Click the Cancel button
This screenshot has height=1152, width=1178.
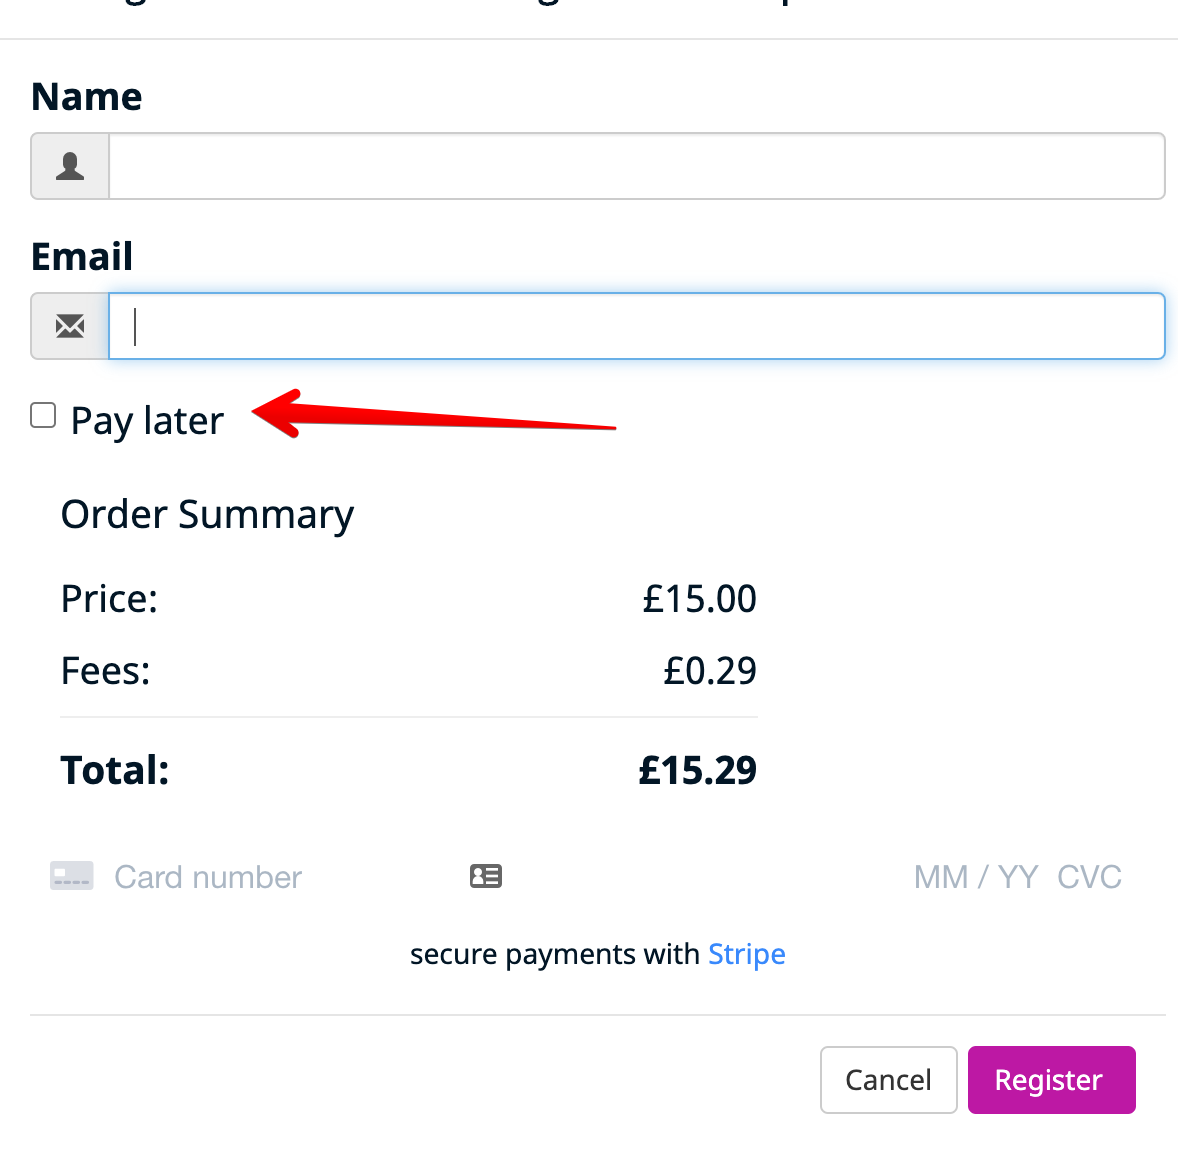click(889, 1080)
